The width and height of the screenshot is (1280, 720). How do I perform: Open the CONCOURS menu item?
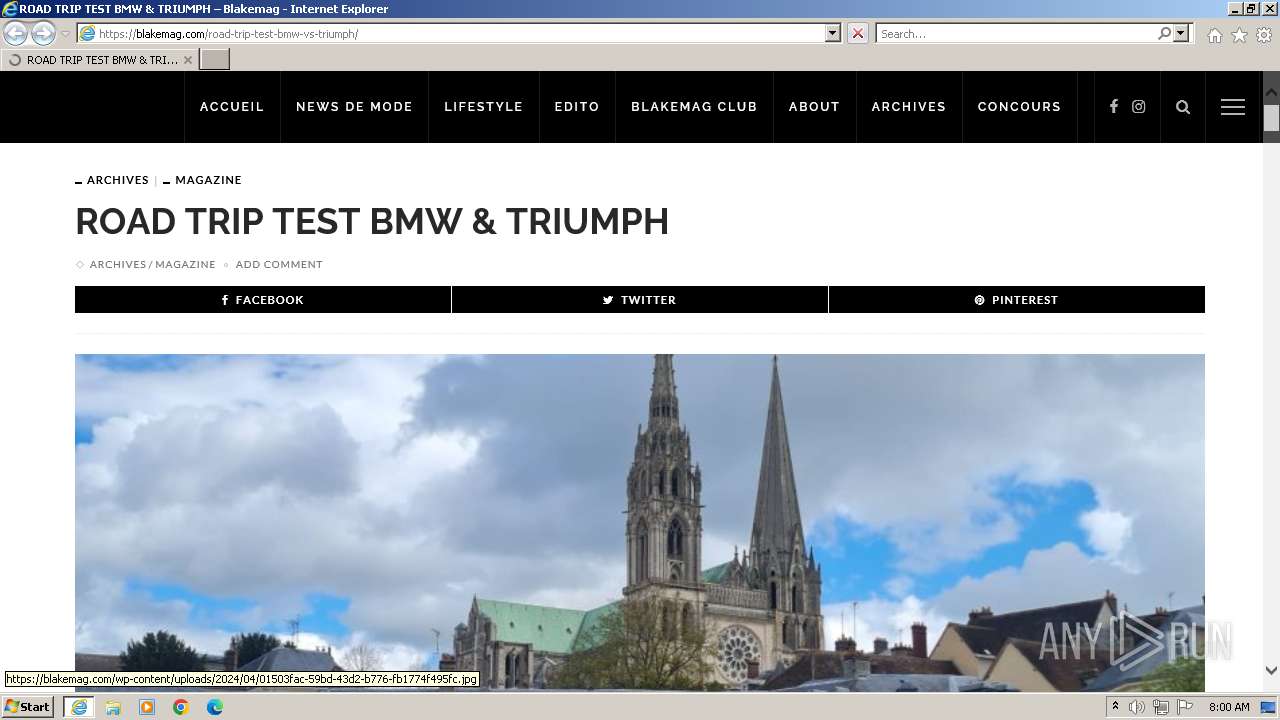(x=1019, y=107)
